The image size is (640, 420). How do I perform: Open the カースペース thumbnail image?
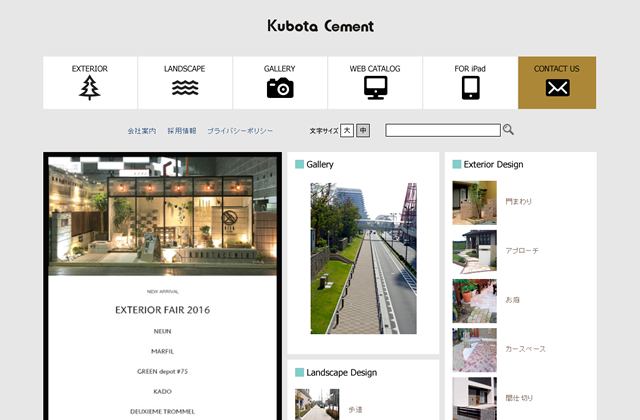[x=475, y=350]
